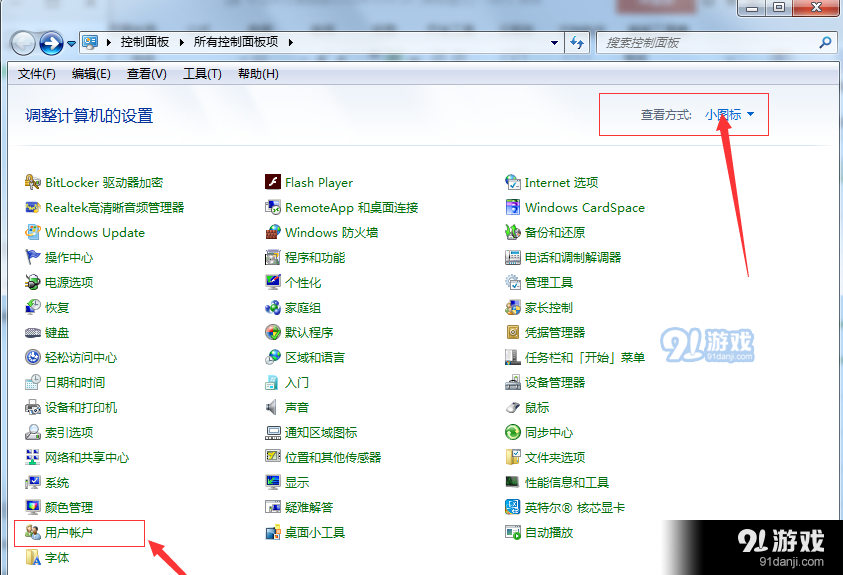Image resolution: width=843 pixels, height=575 pixels.
Task: Expand the arrow before 控制面板 breadcrumb
Action: click(109, 42)
